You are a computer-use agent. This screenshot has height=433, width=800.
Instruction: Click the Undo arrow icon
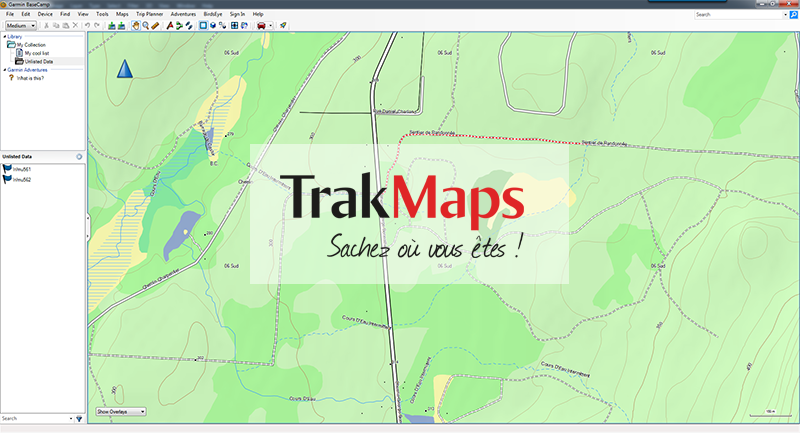[x=87, y=25]
